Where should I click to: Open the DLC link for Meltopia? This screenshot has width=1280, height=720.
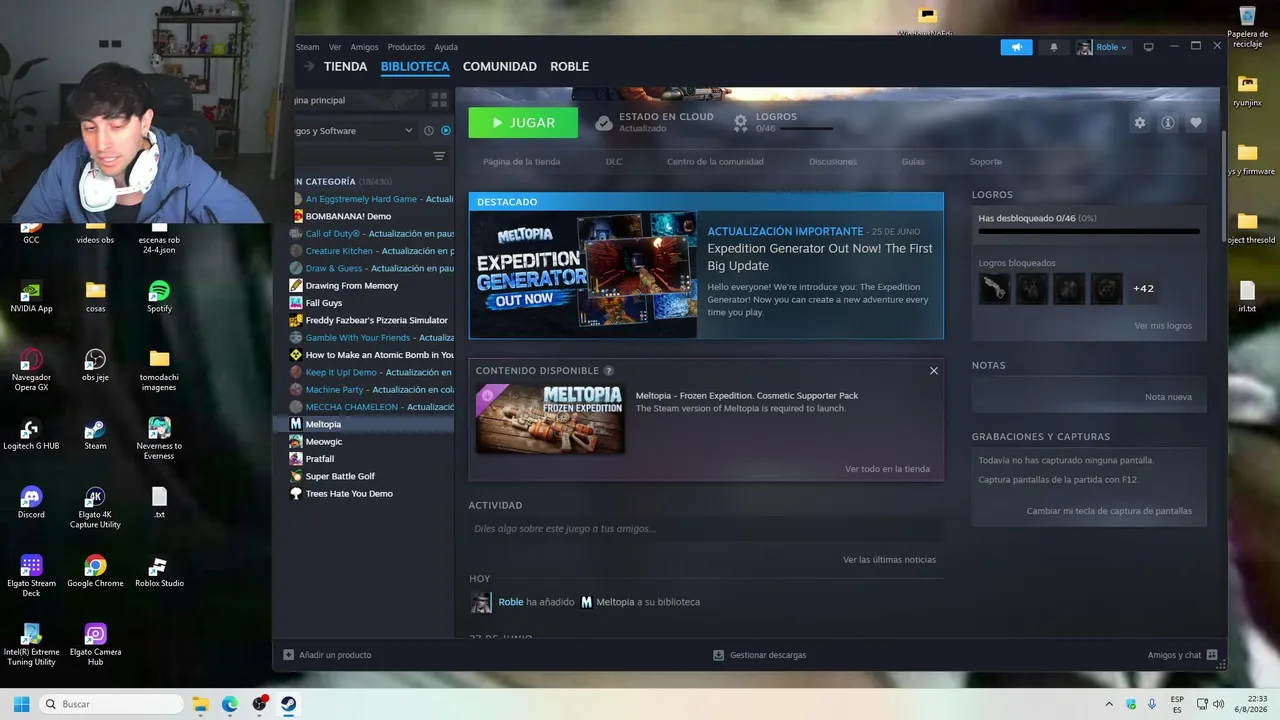(614, 162)
